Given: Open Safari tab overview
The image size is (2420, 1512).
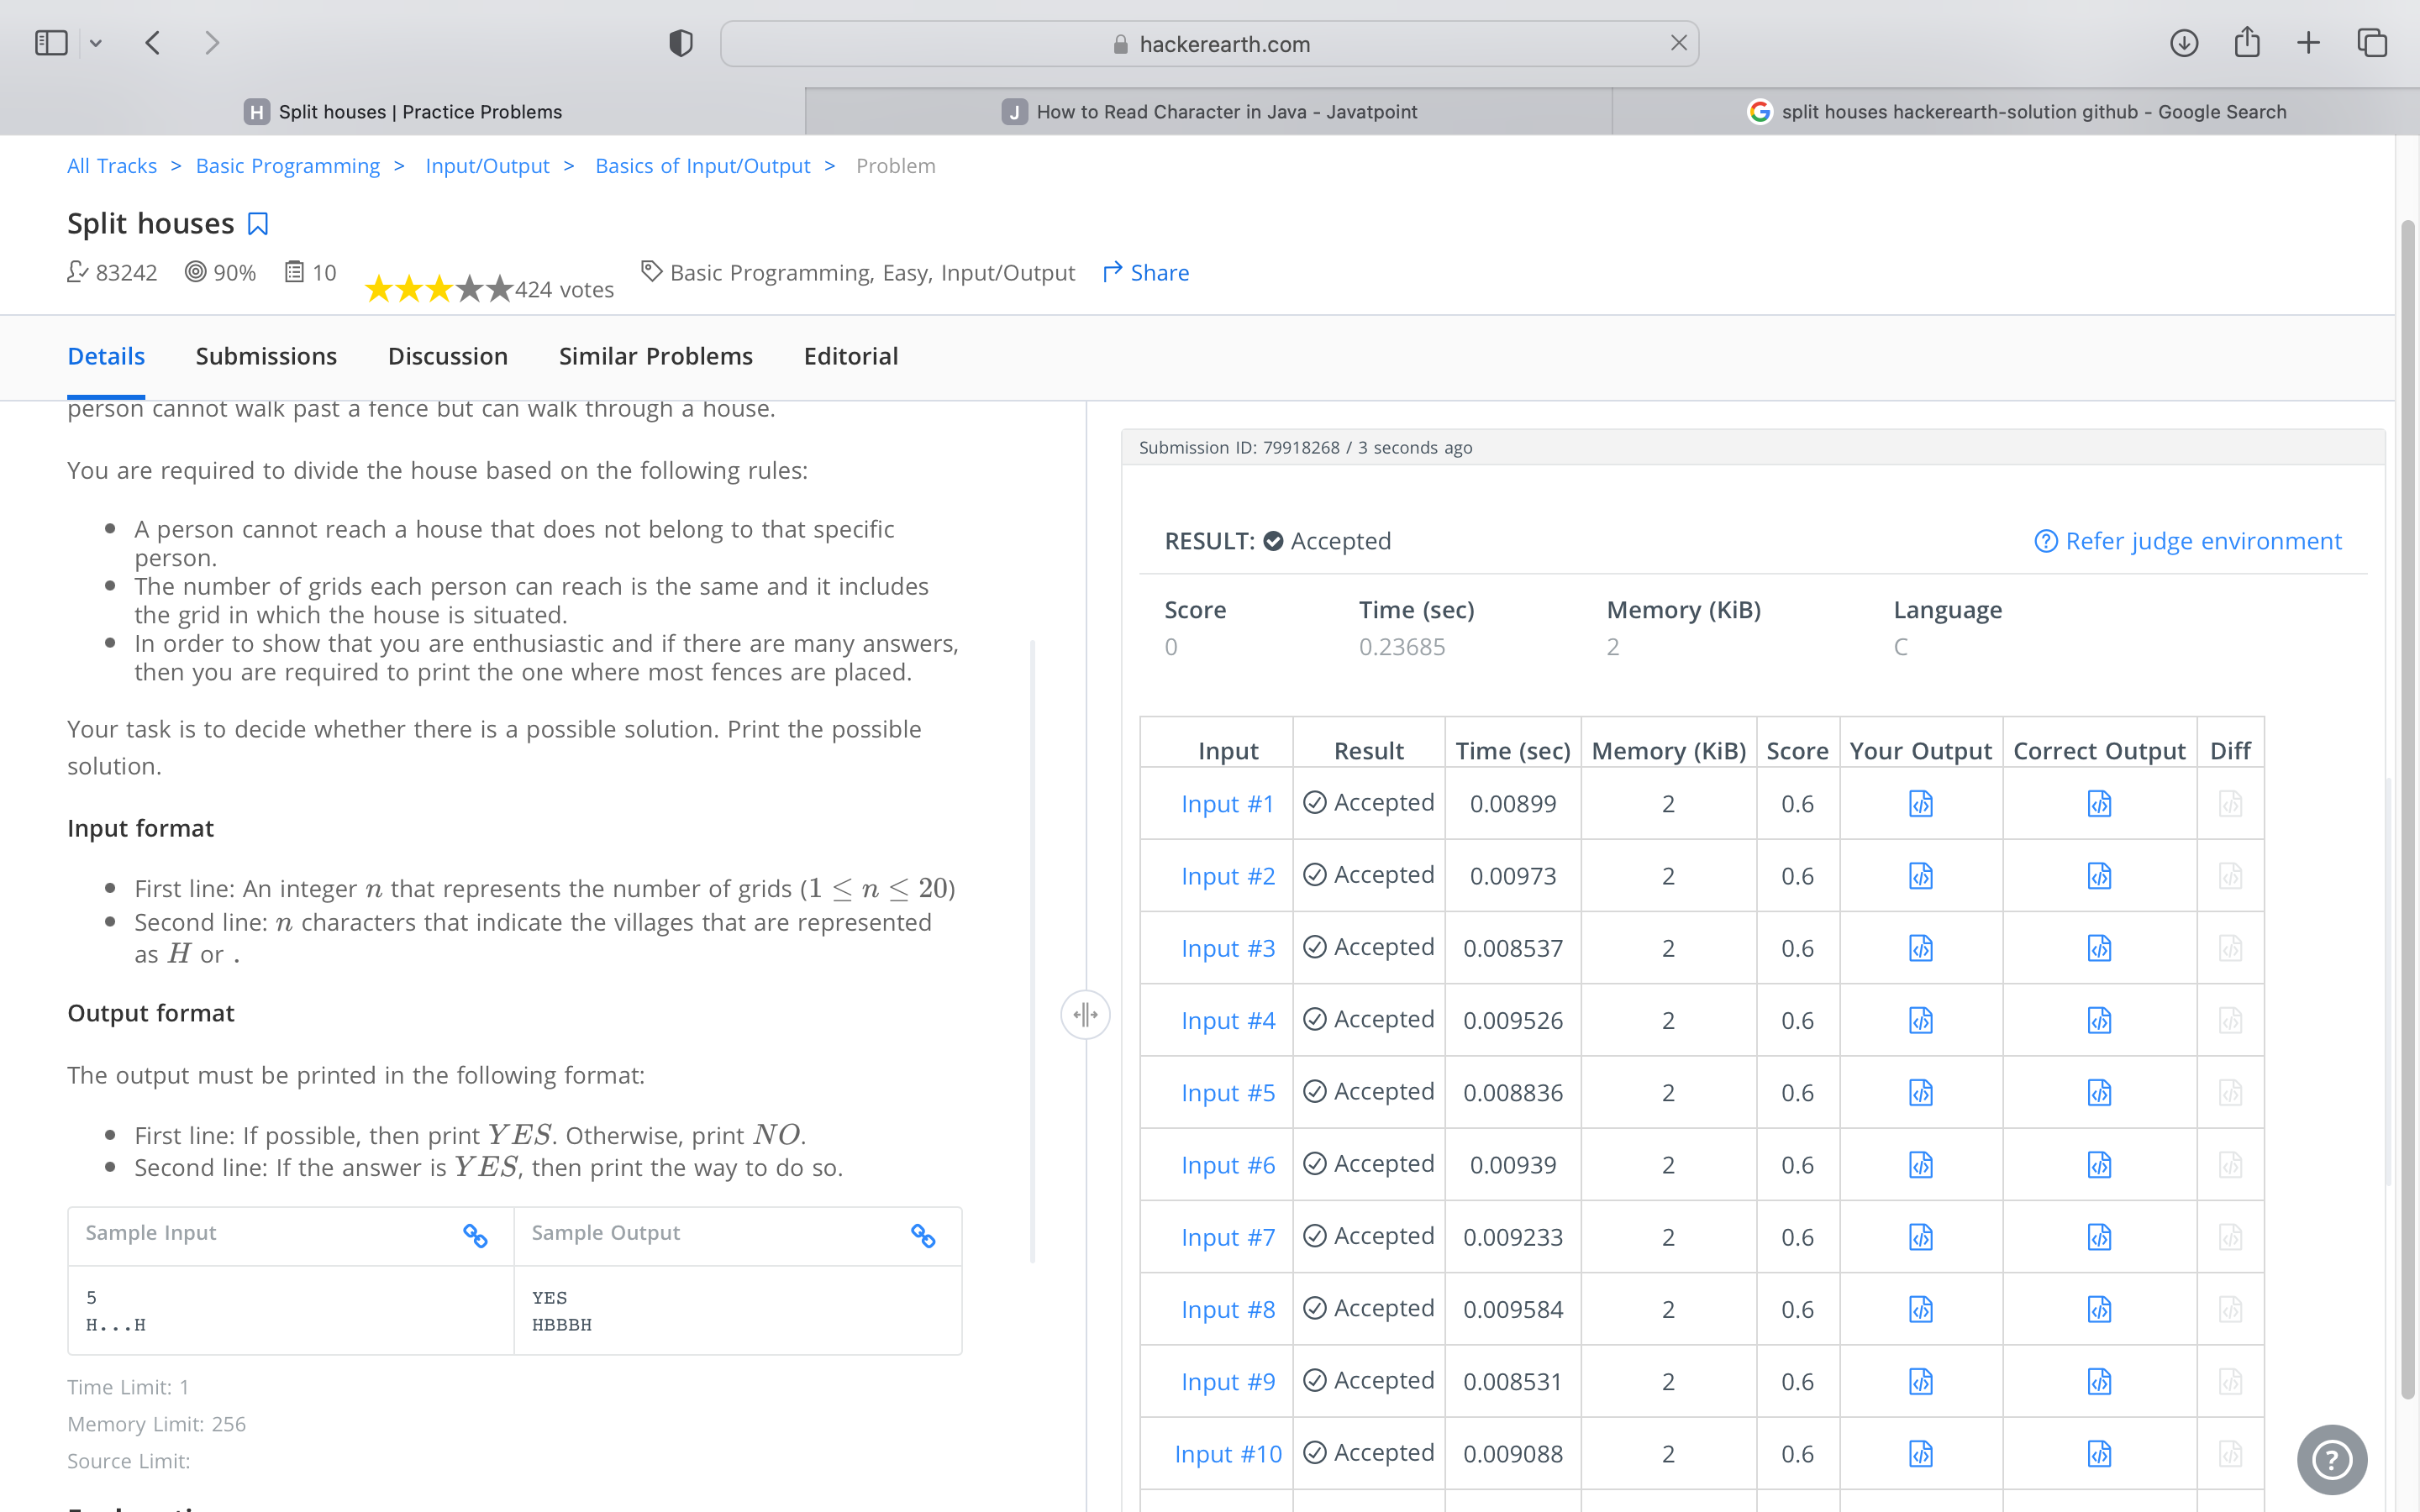Looking at the screenshot, I should 2372,43.
